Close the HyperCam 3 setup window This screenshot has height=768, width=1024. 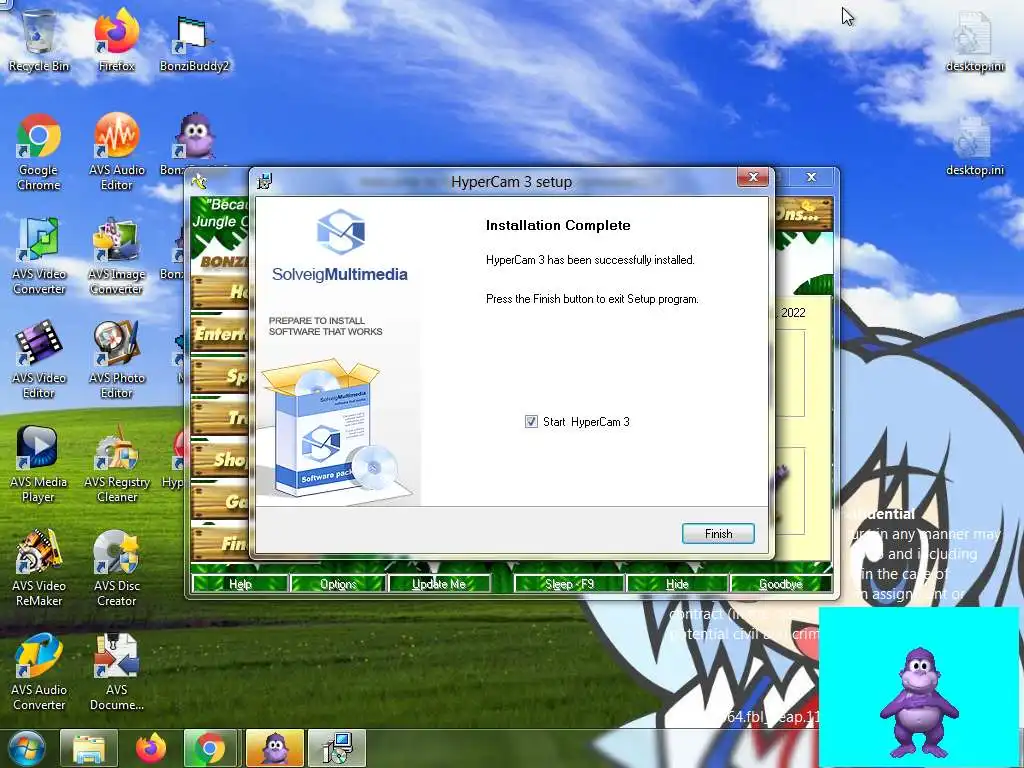coord(753,177)
